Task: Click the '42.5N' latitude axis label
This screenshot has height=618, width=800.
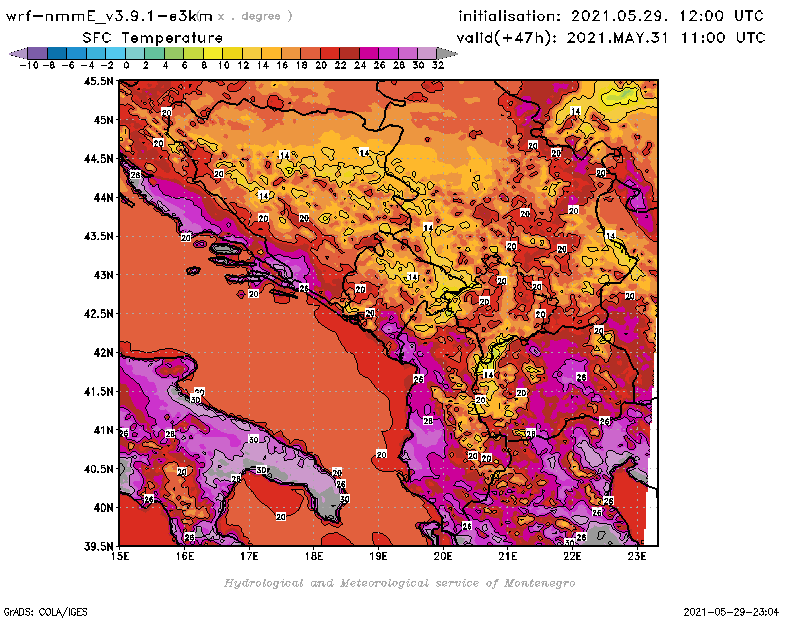Action: point(98,314)
